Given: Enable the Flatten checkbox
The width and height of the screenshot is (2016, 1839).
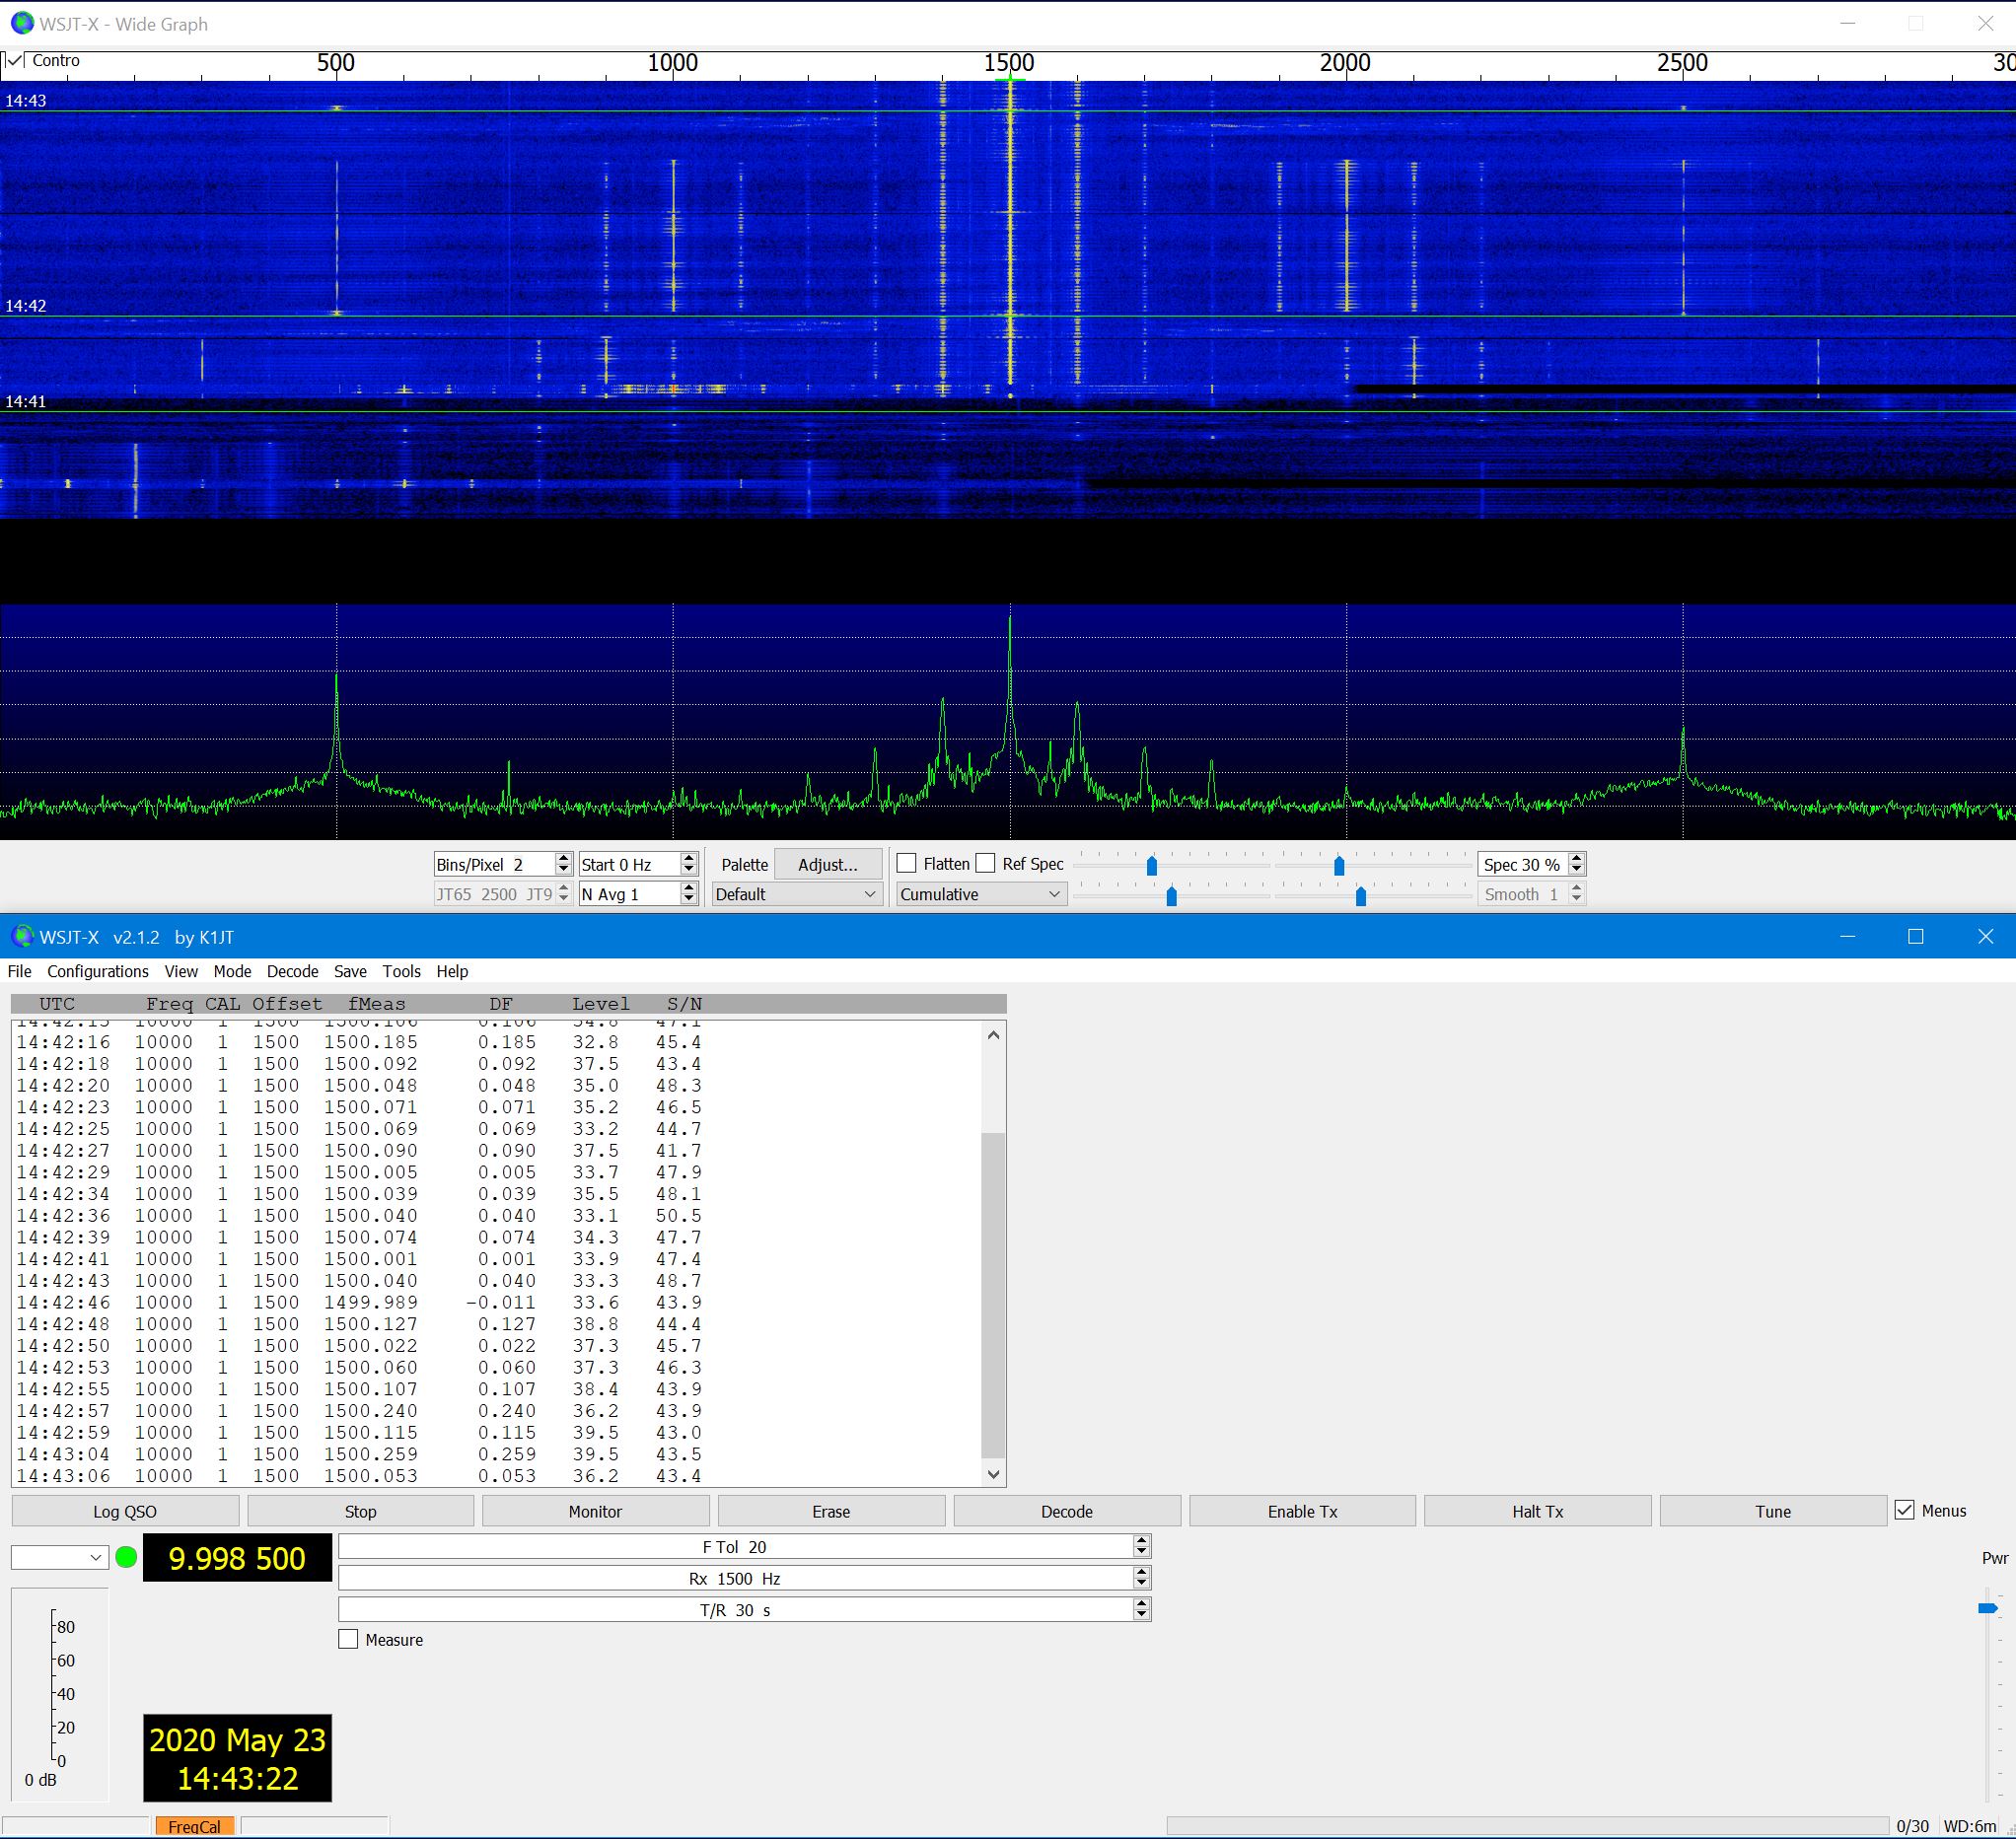Looking at the screenshot, I should point(907,863).
